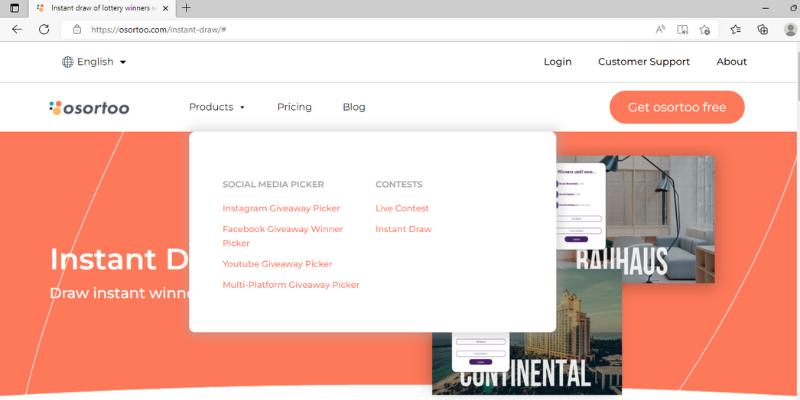
Task: Open the English language dropdown
Action: coord(95,62)
